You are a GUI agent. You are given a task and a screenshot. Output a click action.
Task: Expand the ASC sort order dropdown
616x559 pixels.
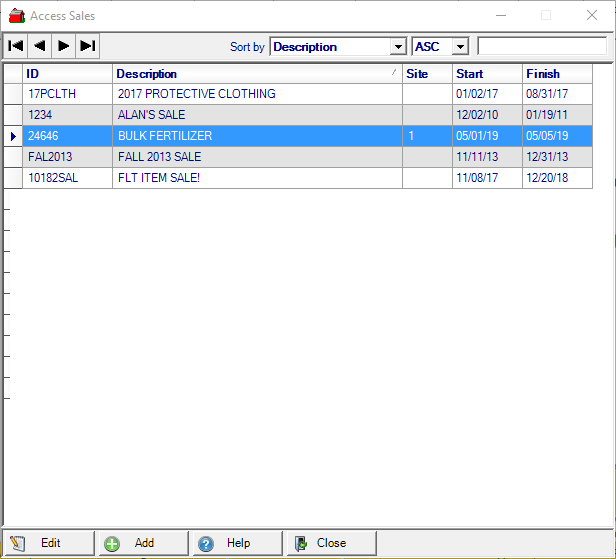point(459,47)
